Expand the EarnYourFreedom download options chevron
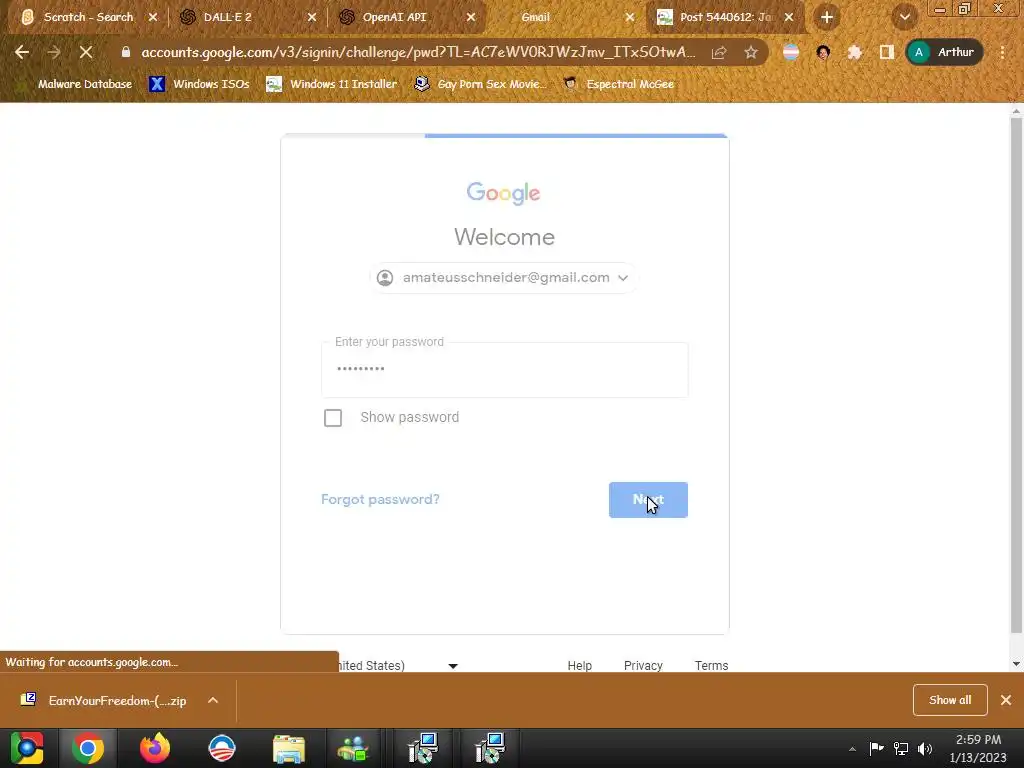 point(213,701)
